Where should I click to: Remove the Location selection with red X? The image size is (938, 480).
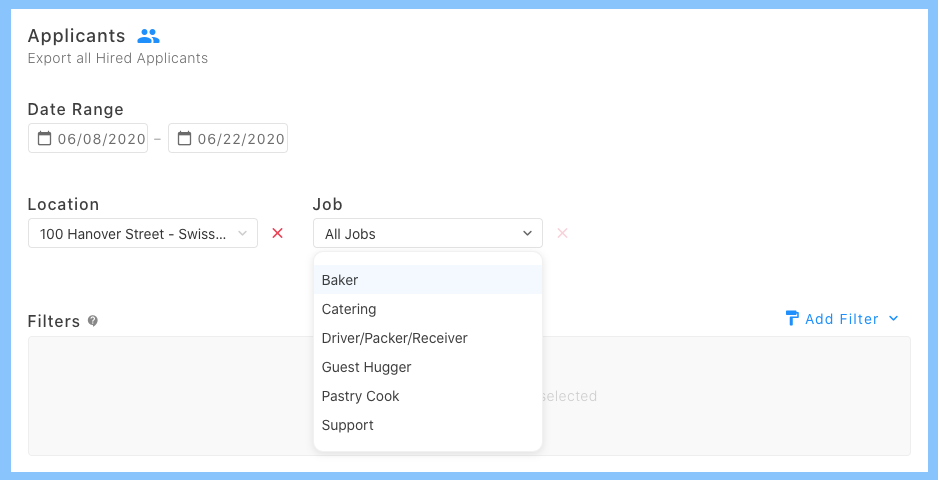[278, 233]
